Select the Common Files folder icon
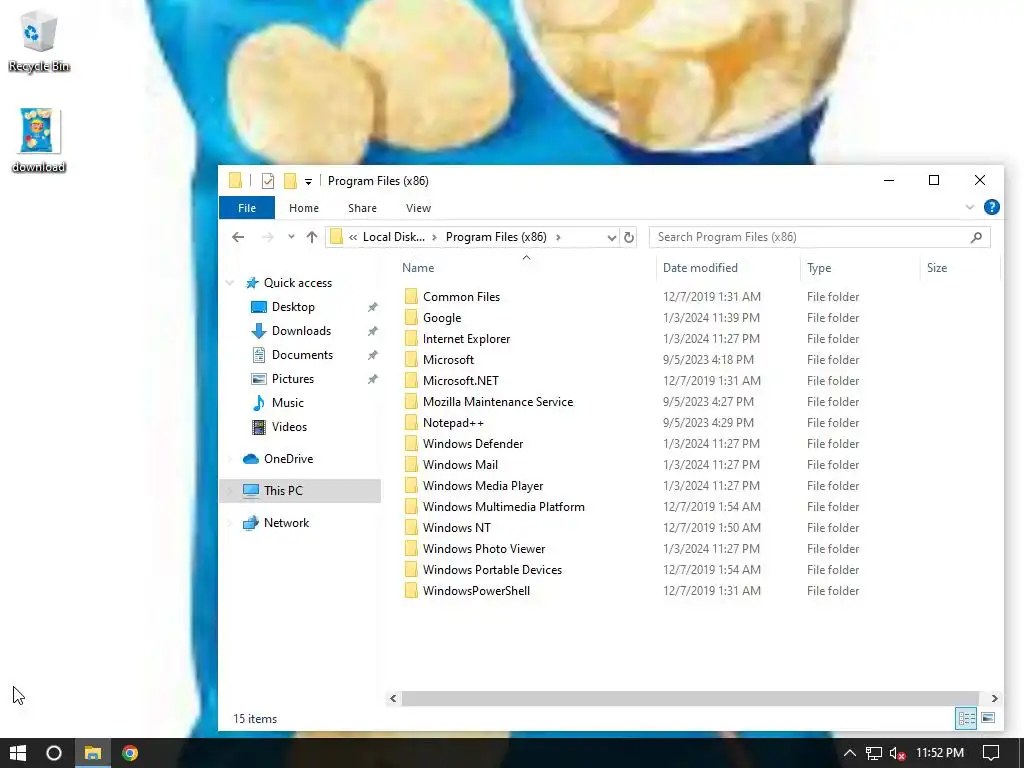Screen dimensions: 1024x768 click(x=411, y=296)
